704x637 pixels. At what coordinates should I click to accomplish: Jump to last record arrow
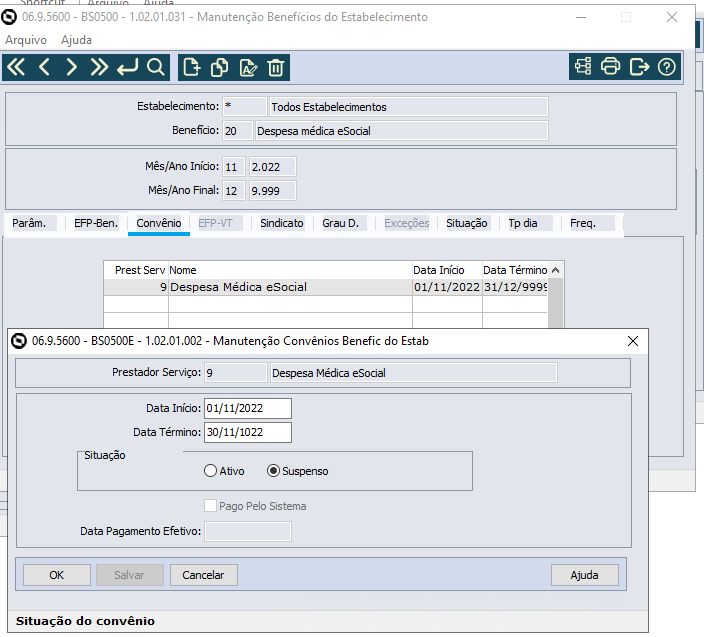(99, 67)
